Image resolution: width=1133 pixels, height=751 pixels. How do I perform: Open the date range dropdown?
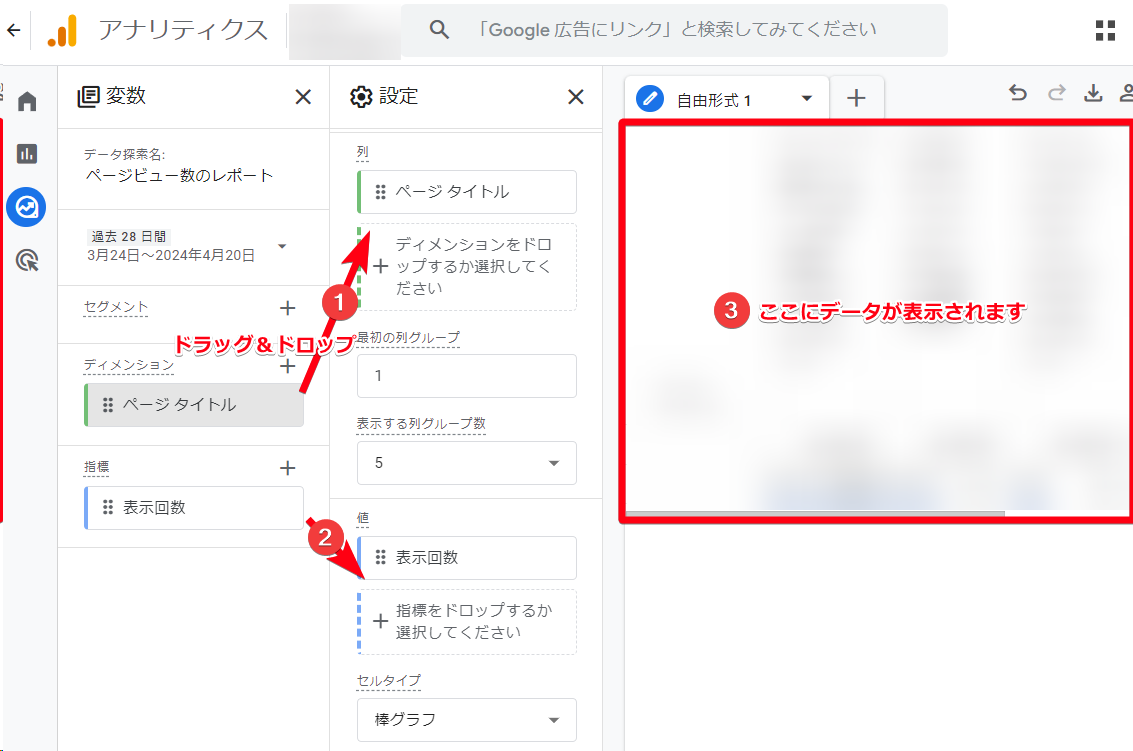pos(283,246)
